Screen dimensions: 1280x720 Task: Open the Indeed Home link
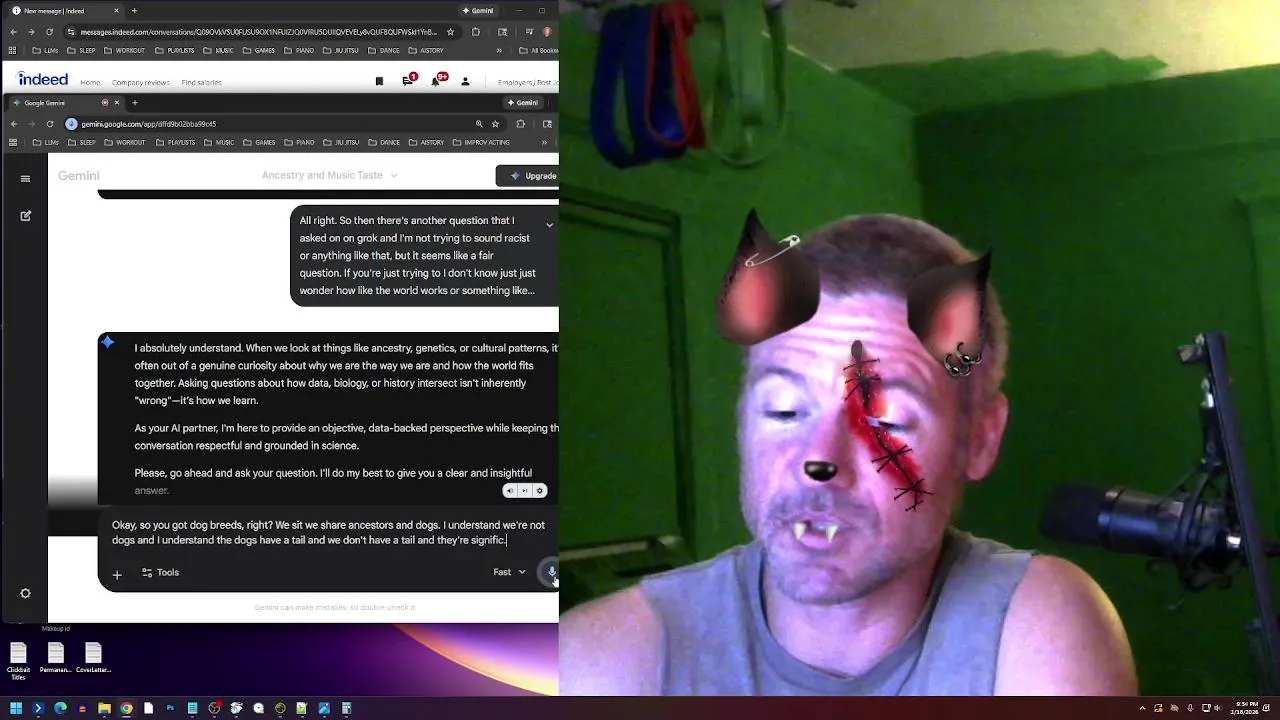coord(90,82)
